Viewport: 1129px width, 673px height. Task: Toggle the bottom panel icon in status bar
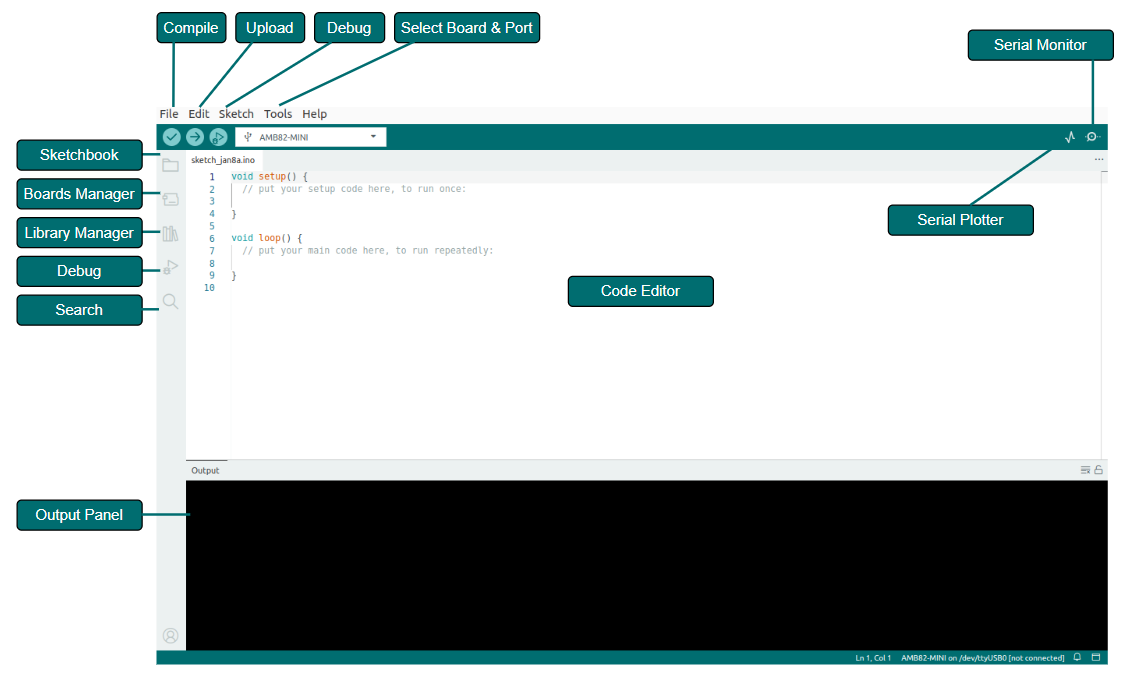1096,657
